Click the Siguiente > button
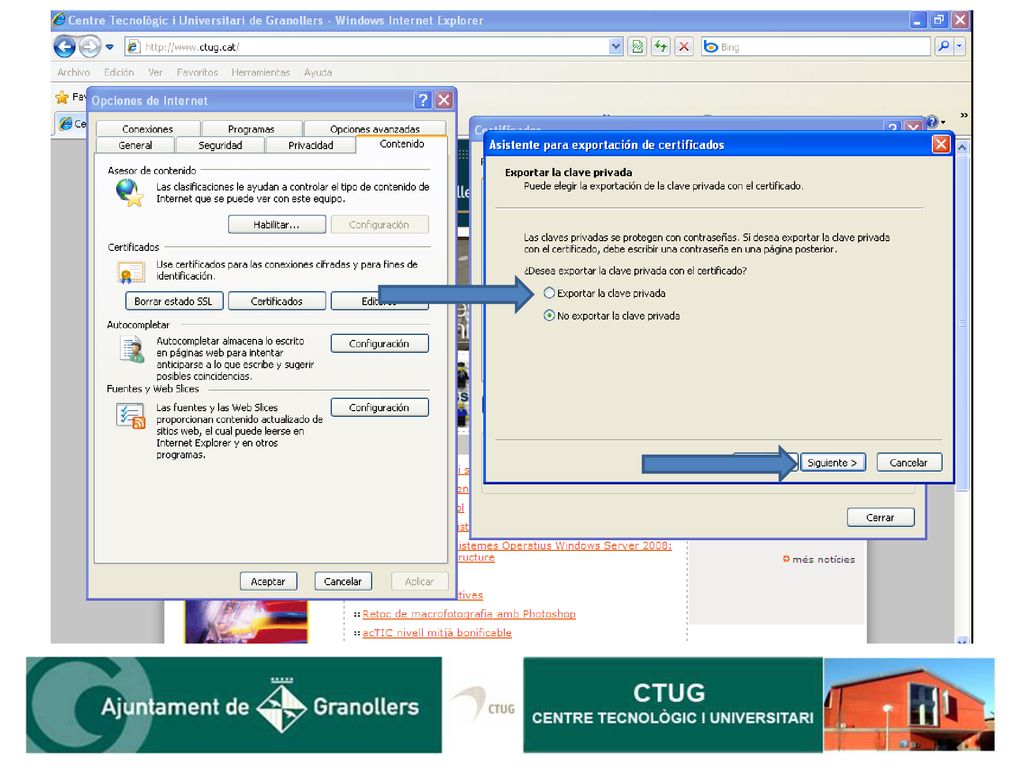Viewport: 1024px width, 768px height. coord(832,462)
